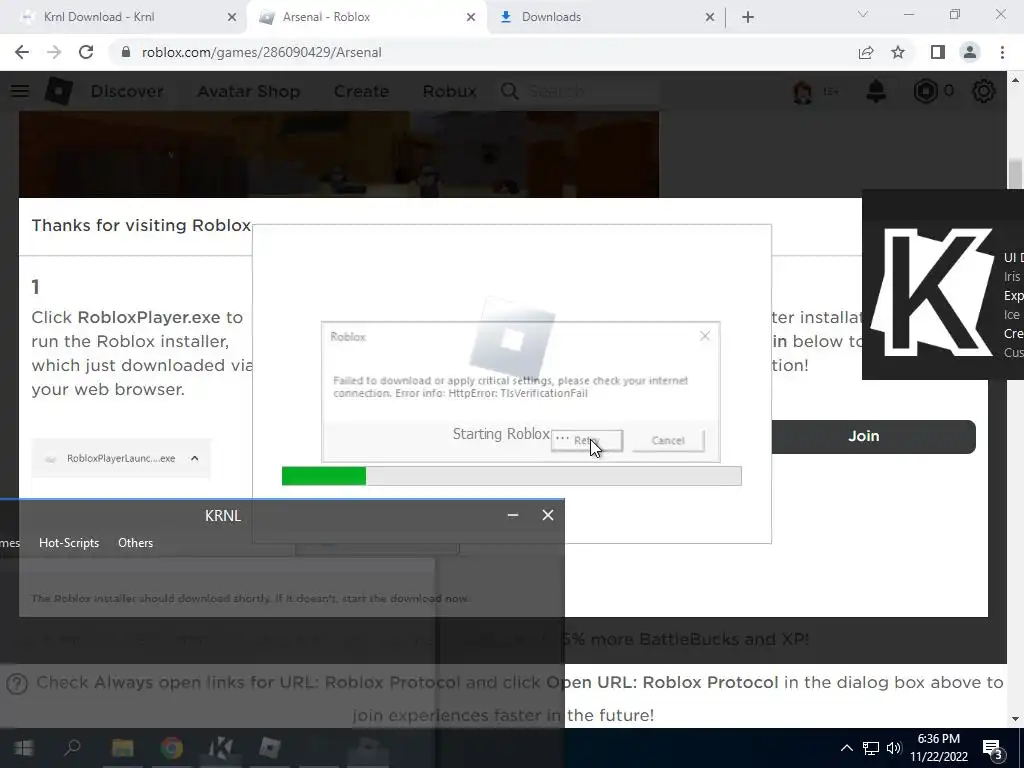Open the Hot-Scripts menu in KRNL
The width and height of the screenshot is (1024, 768).
[69, 543]
